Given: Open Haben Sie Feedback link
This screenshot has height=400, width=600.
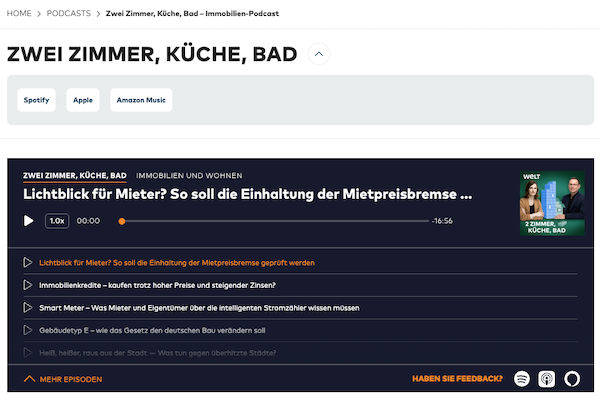Looking at the screenshot, I should (x=457, y=379).
